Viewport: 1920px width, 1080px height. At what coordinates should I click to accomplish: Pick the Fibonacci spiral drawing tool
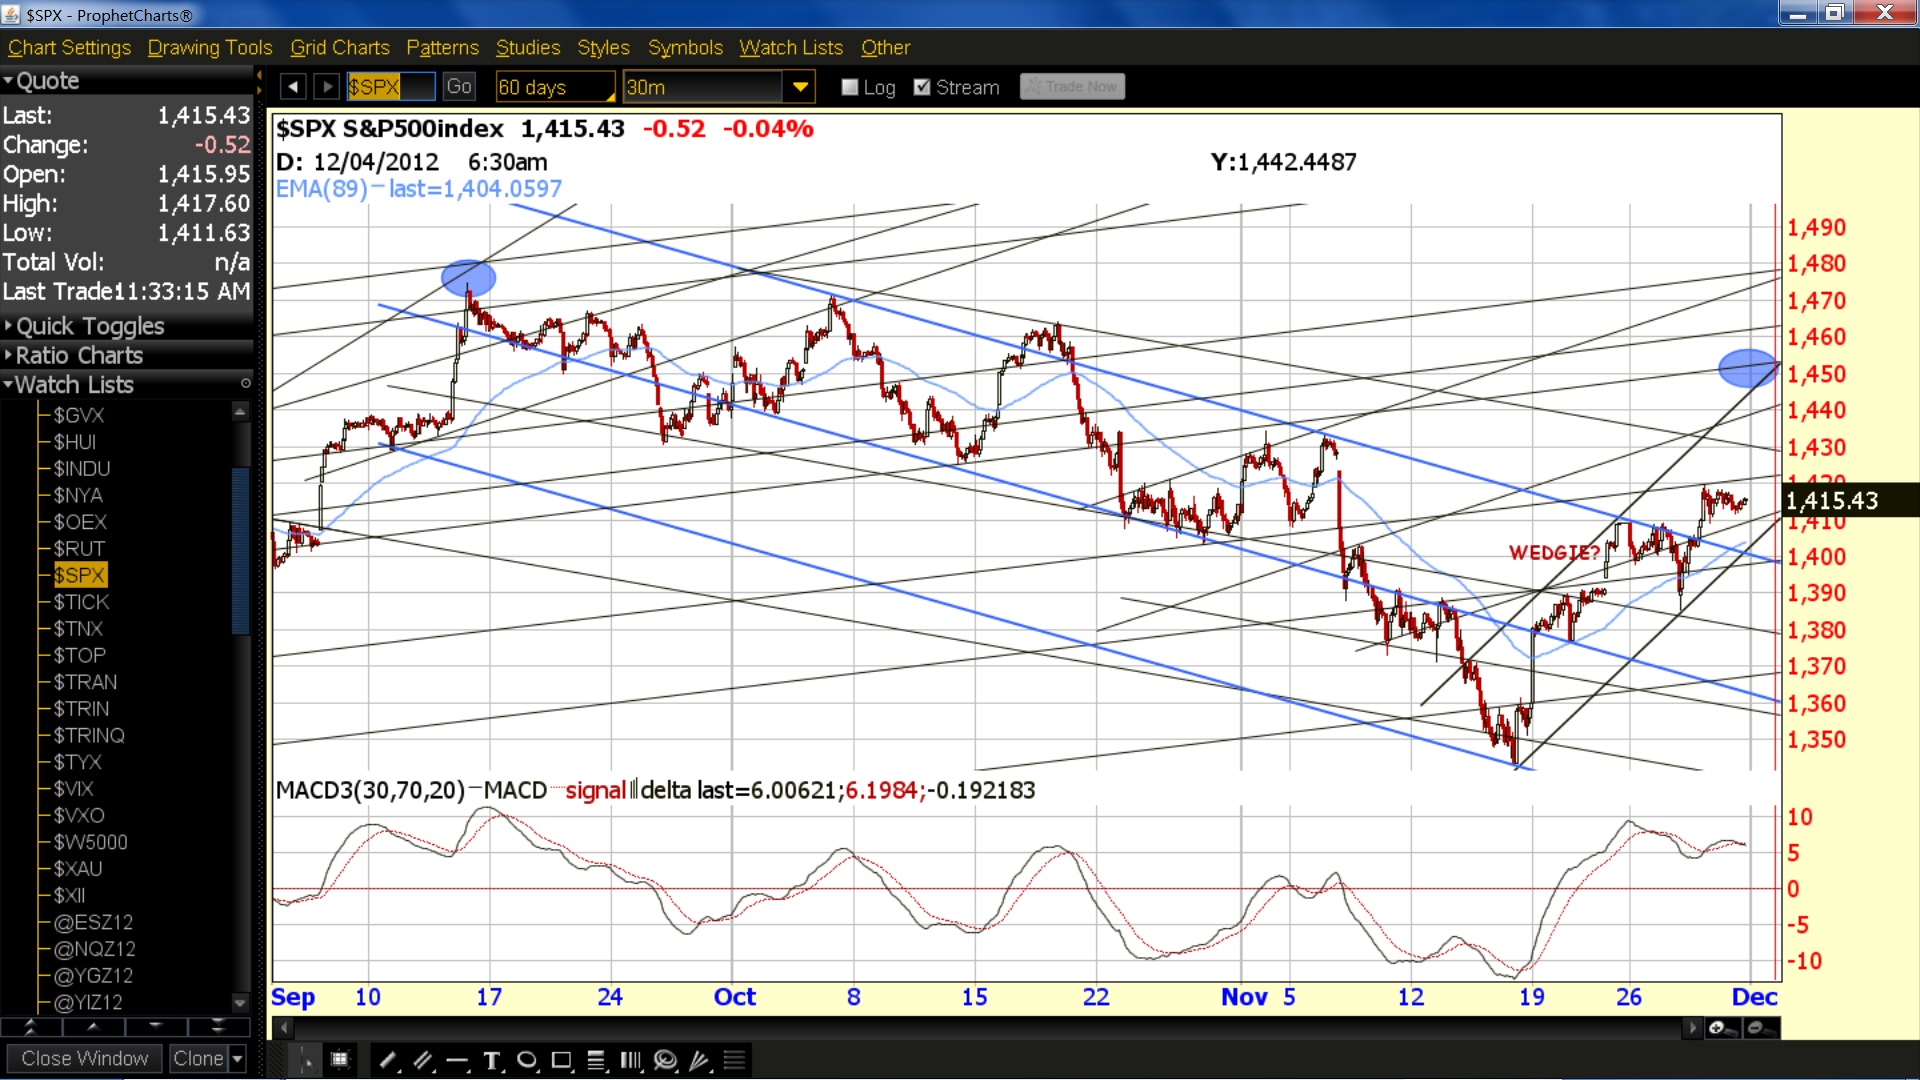click(665, 1060)
